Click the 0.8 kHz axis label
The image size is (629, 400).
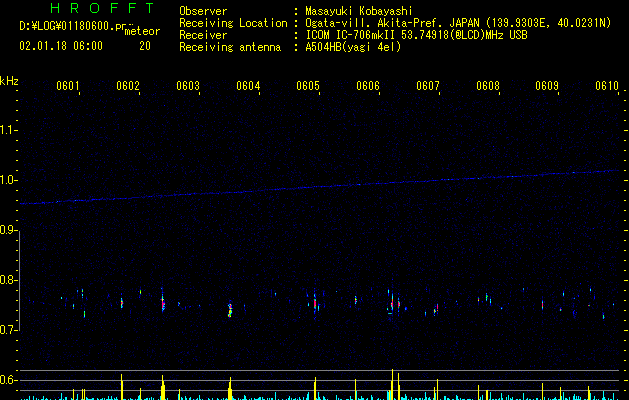pyautogui.click(x=9, y=280)
